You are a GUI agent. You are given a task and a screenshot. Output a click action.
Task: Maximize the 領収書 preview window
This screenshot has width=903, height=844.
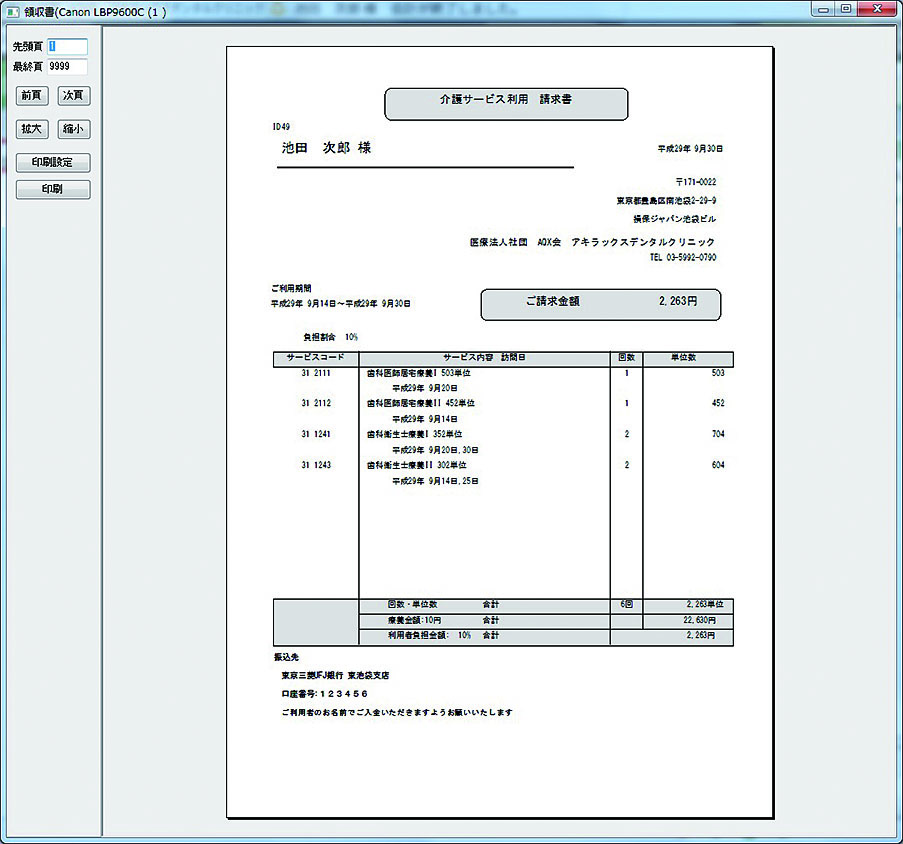pos(846,9)
